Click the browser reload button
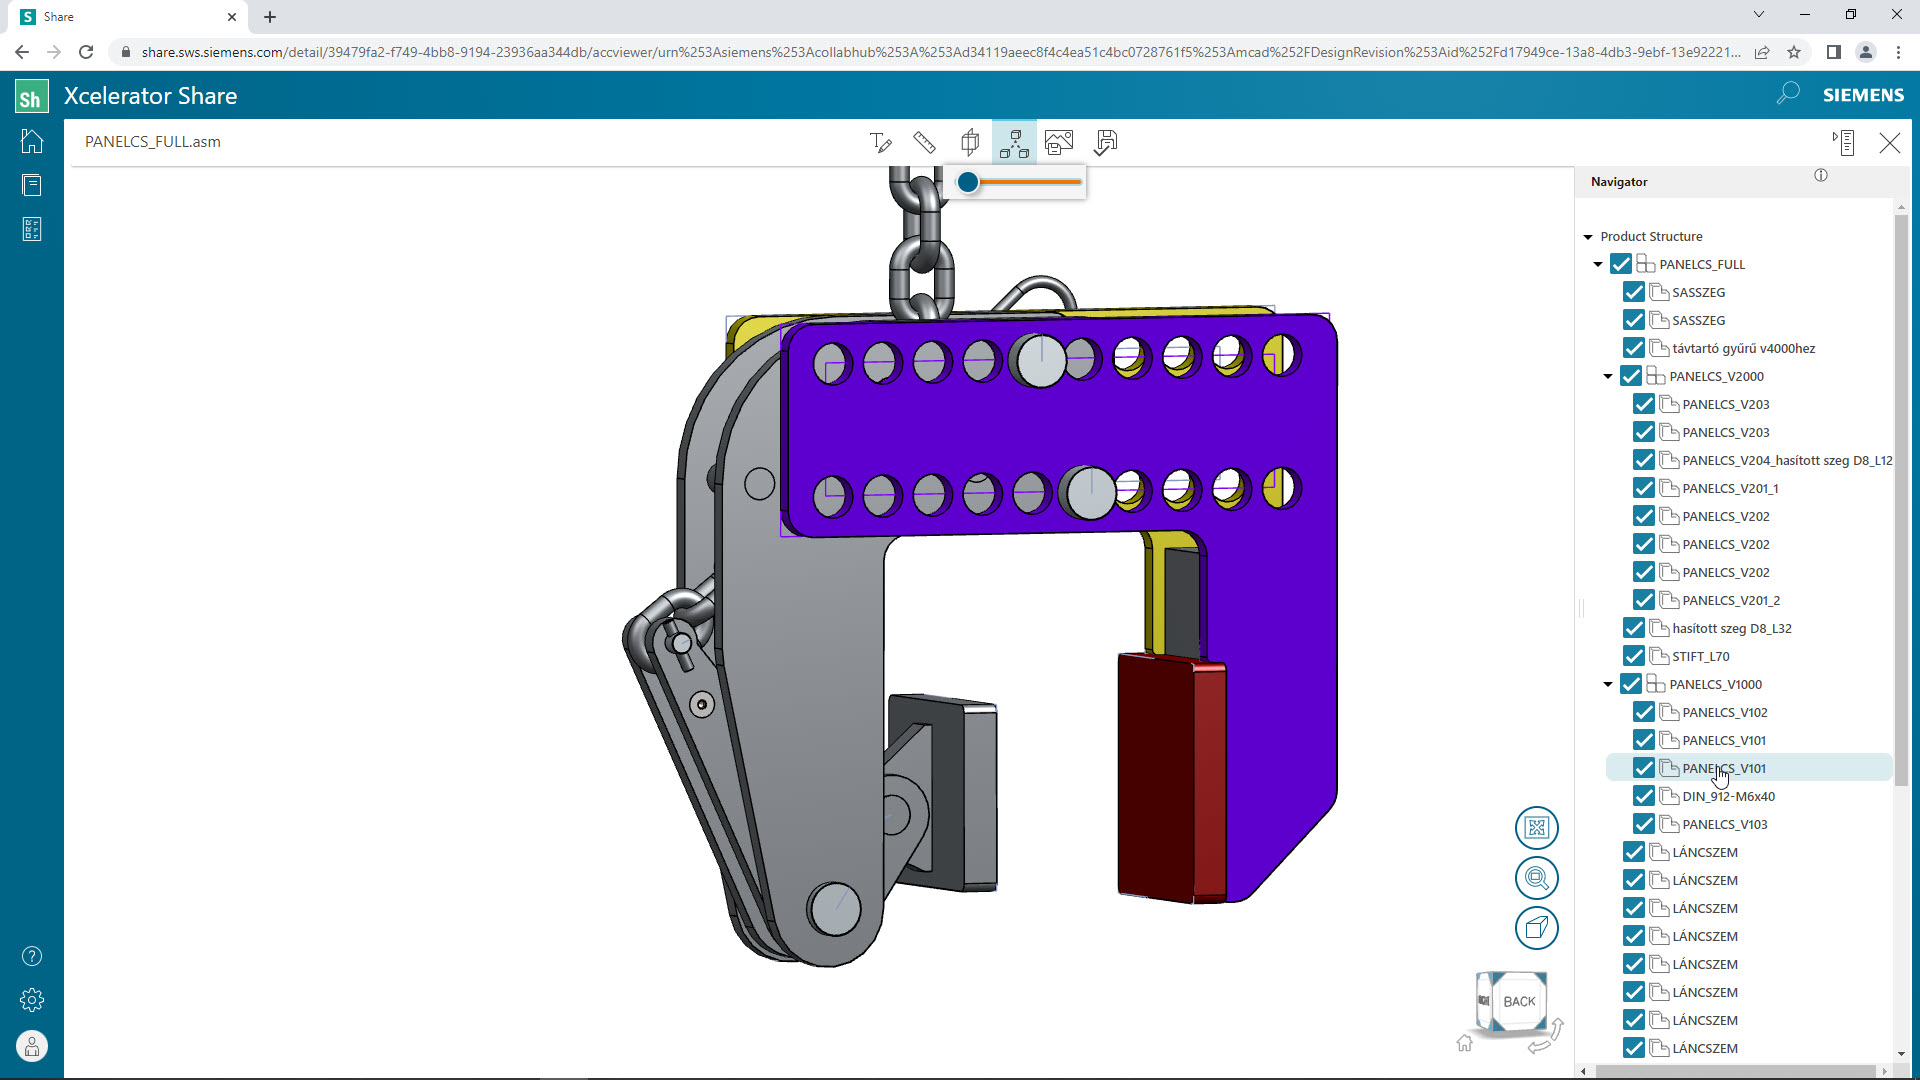The height and width of the screenshot is (1080, 1920). pos(86,52)
